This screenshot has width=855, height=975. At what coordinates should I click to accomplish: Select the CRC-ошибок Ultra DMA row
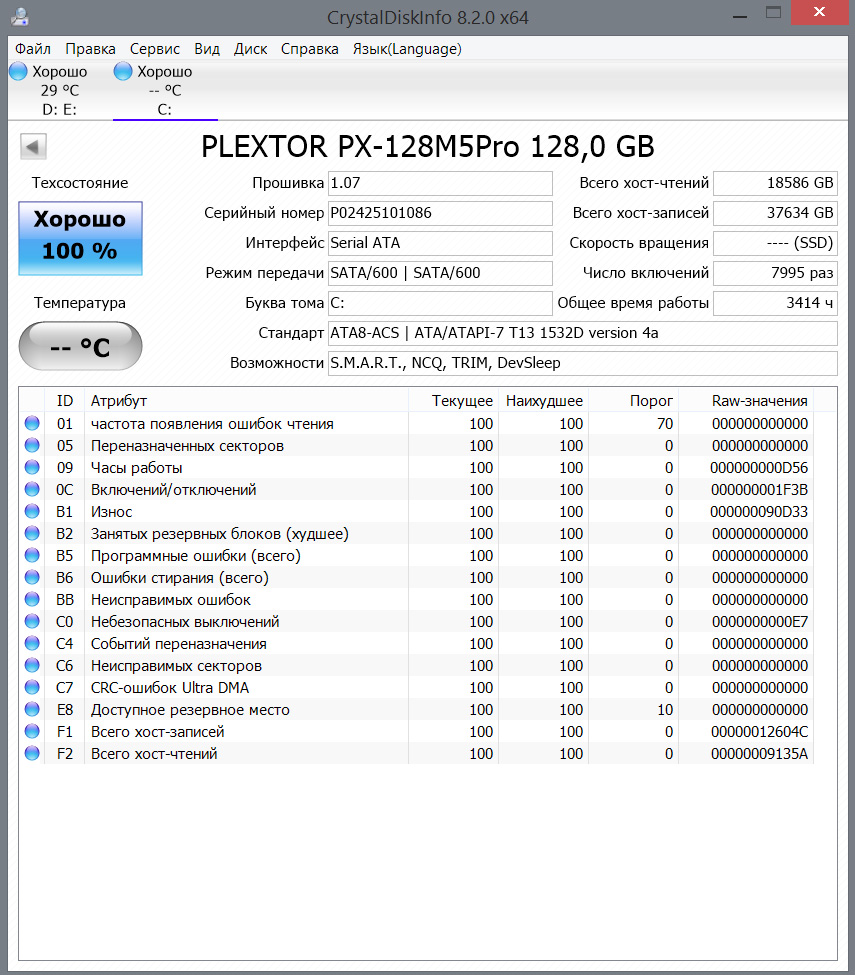[x=416, y=688]
